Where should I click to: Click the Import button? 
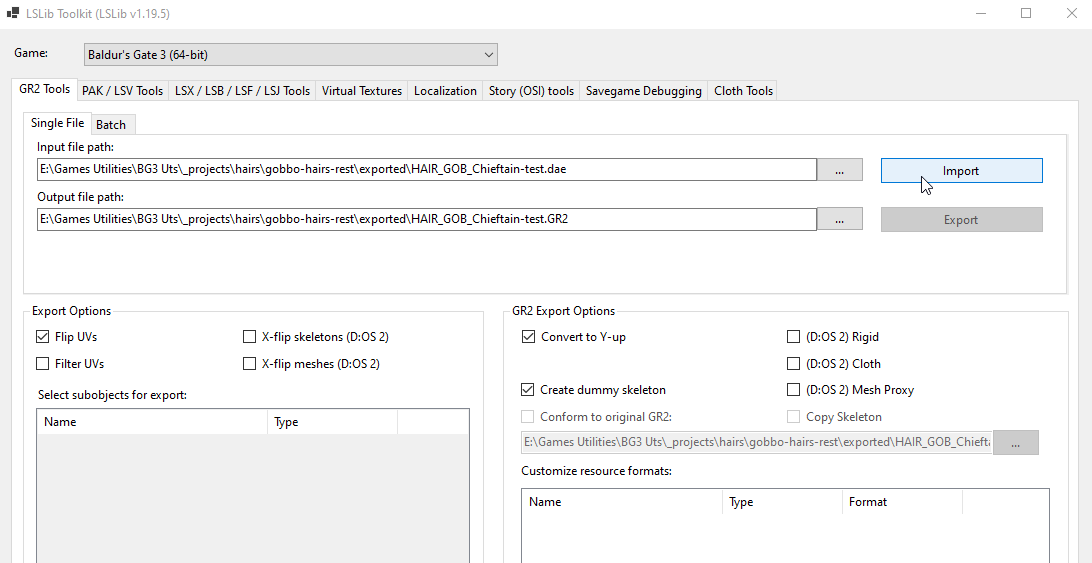click(x=961, y=171)
